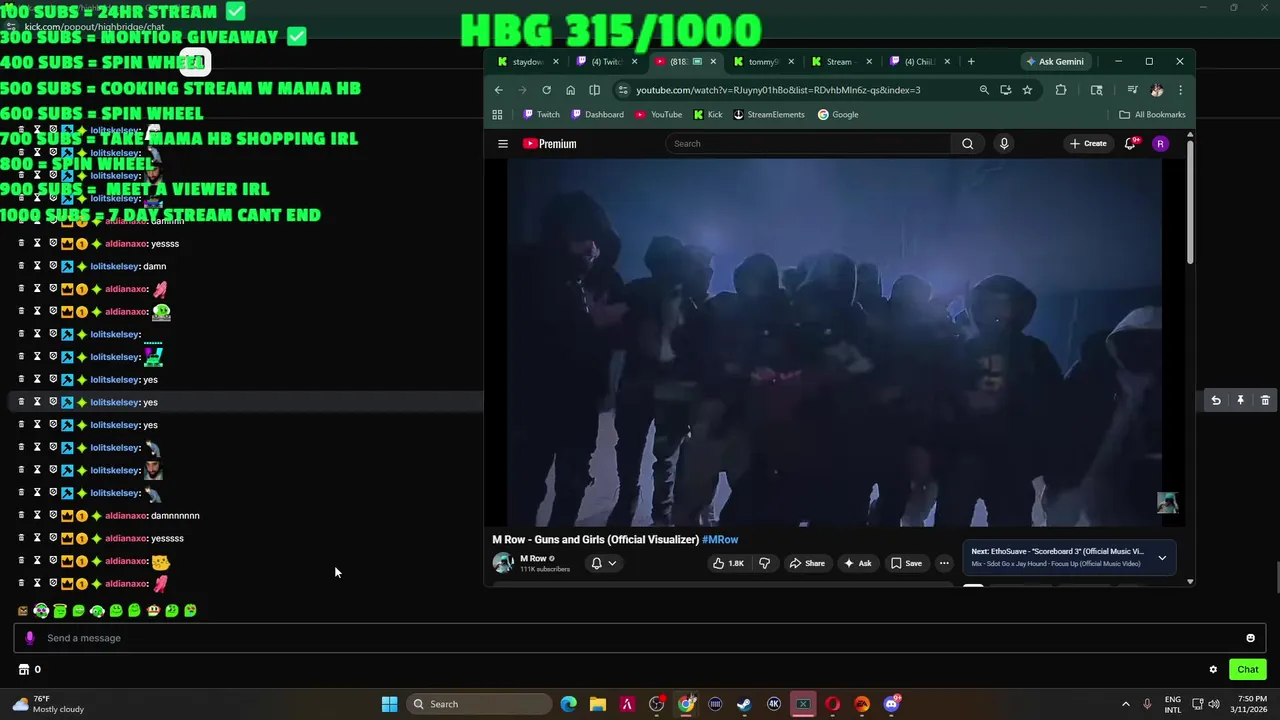Open the All Bookmarks folder
The image size is (1280, 720).
tap(1152, 115)
